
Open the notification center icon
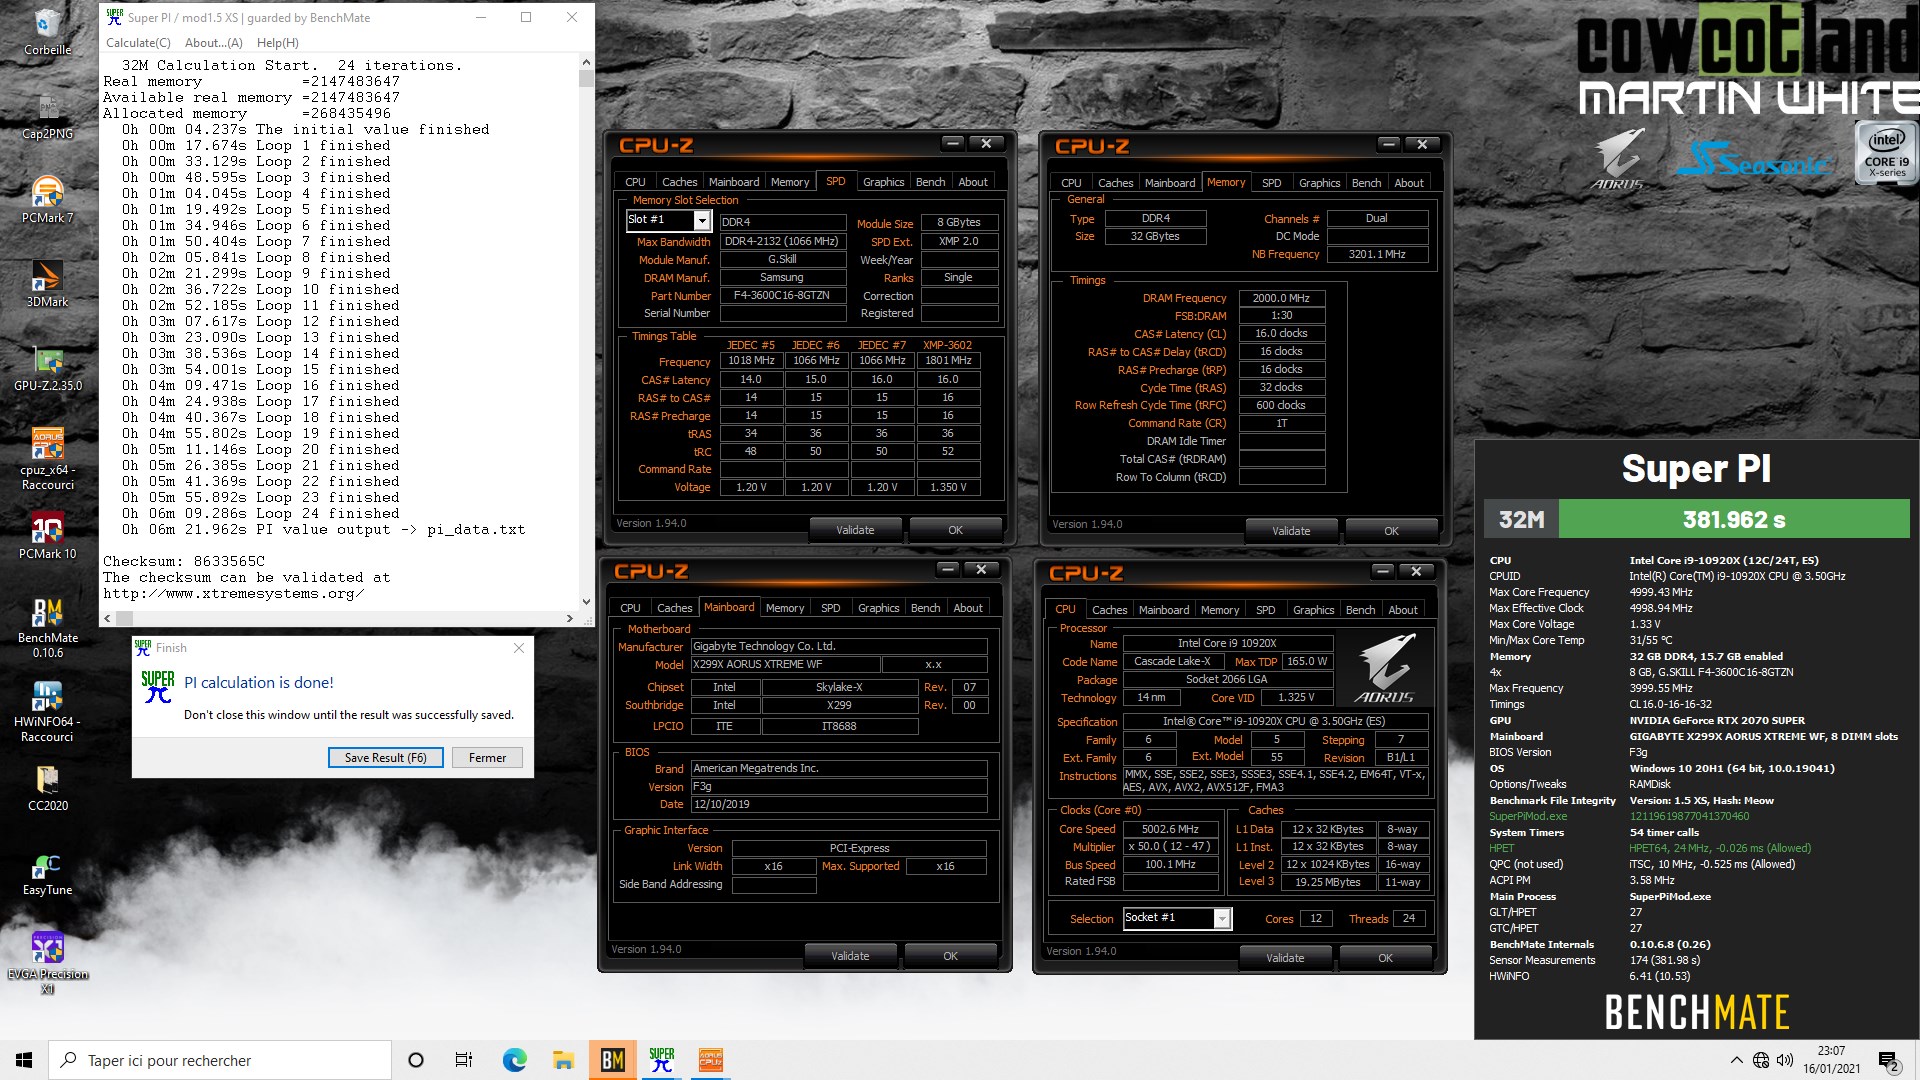pyautogui.click(x=1888, y=1060)
